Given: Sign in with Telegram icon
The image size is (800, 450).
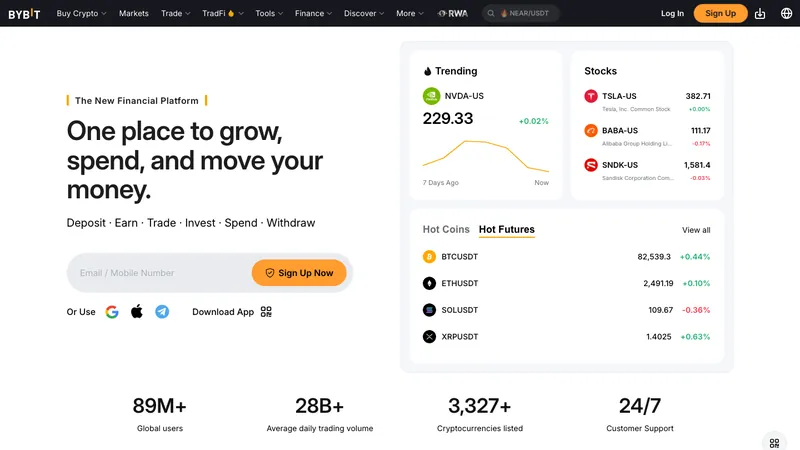Looking at the screenshot, I should 162,312.
